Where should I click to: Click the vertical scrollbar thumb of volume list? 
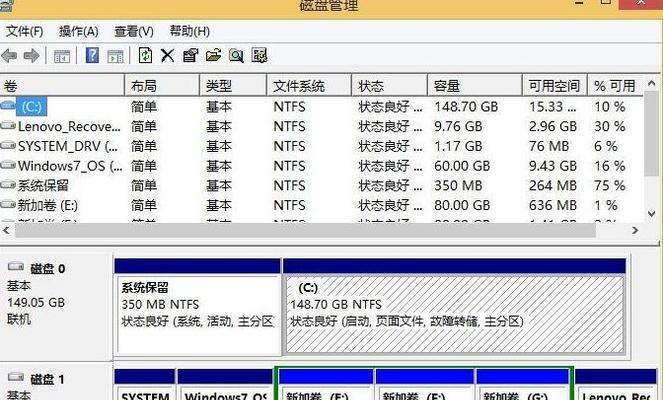click(652, 133)
